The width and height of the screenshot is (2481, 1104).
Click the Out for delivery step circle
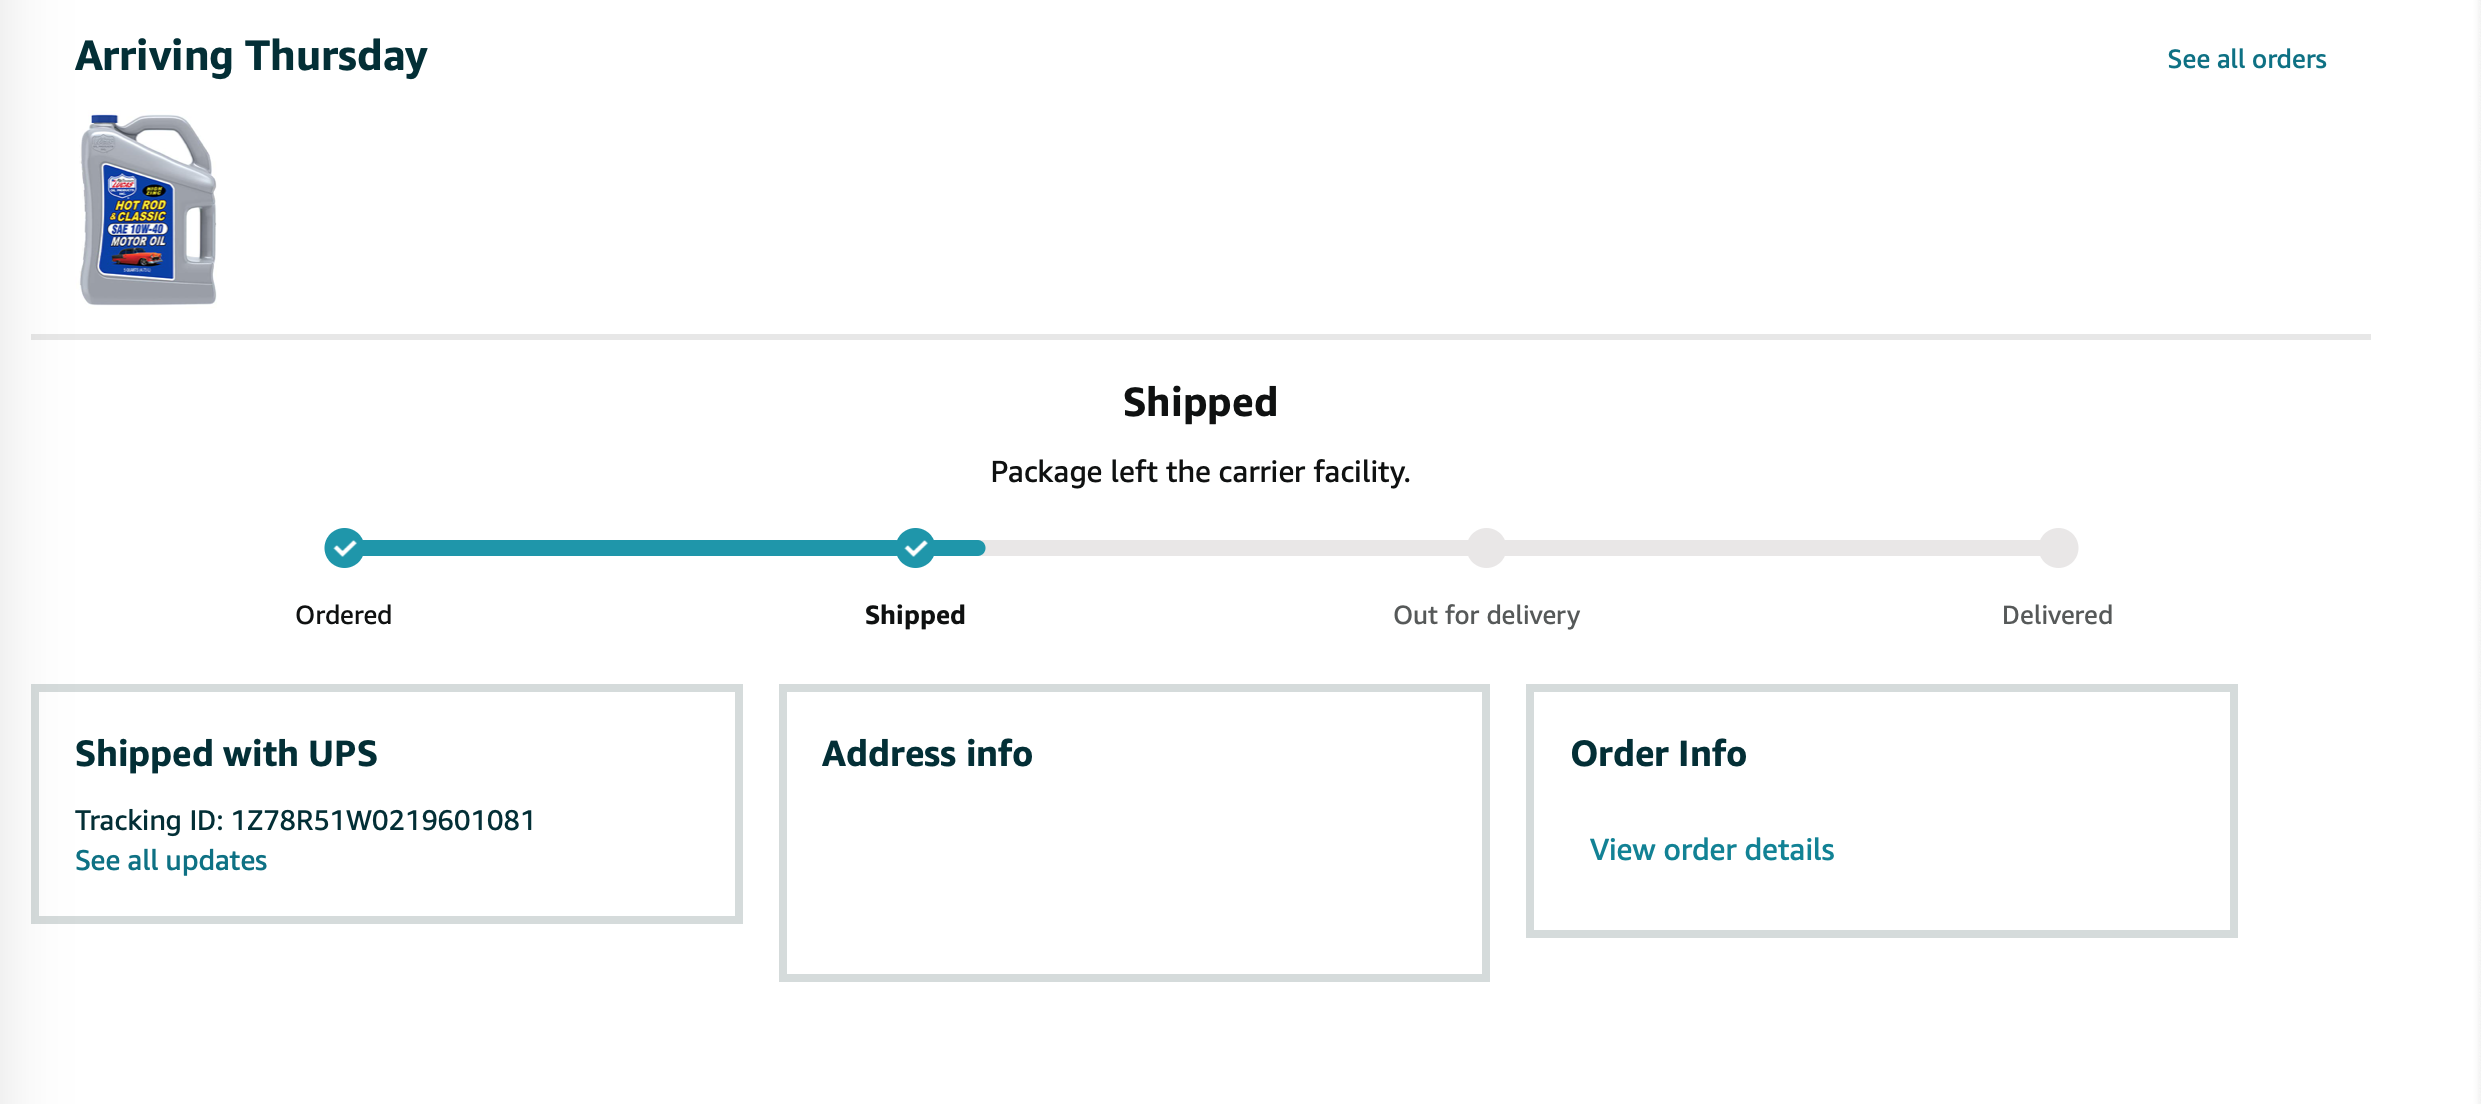click(1487, 548)
